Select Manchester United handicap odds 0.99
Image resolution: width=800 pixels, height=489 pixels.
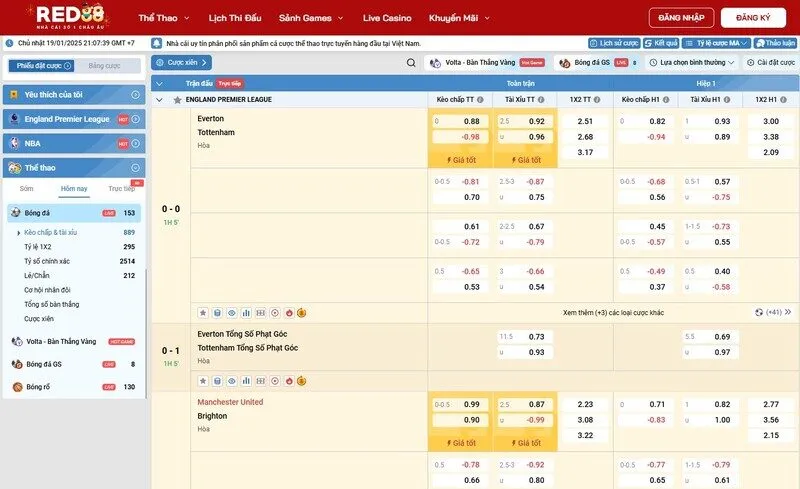pos(460,404)
